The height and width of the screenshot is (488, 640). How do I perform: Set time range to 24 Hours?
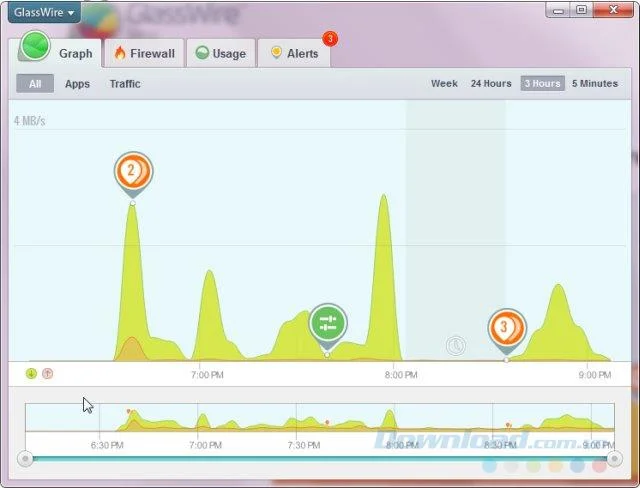point(491,84)
